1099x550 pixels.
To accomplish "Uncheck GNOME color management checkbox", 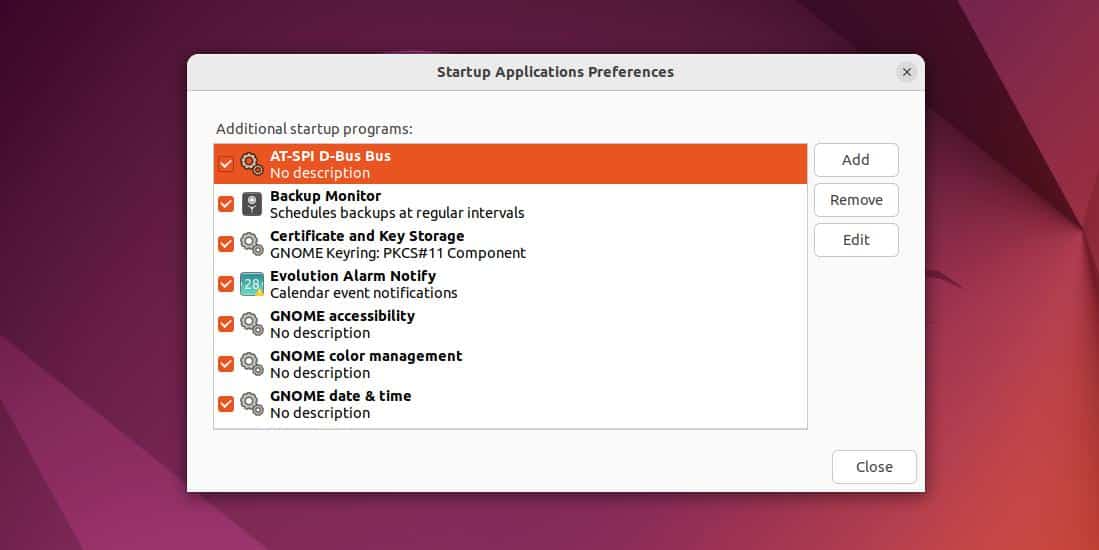I will 226,364.
